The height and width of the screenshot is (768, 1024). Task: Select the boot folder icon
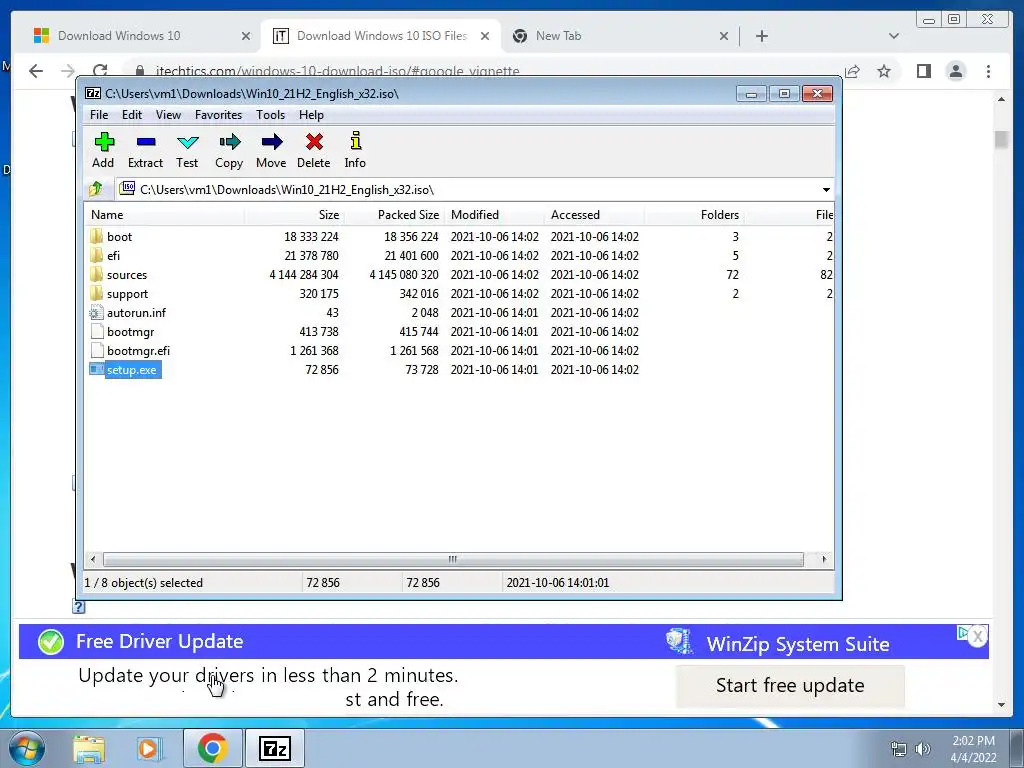[97, 236]
